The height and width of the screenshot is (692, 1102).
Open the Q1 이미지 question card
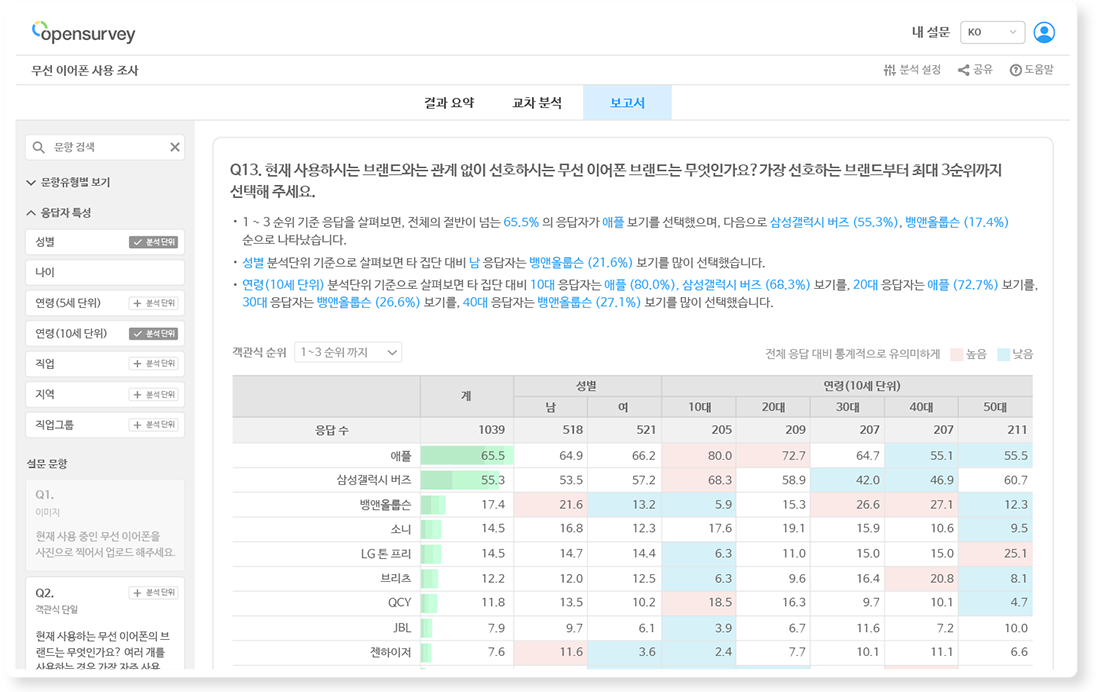coord(105,524)
